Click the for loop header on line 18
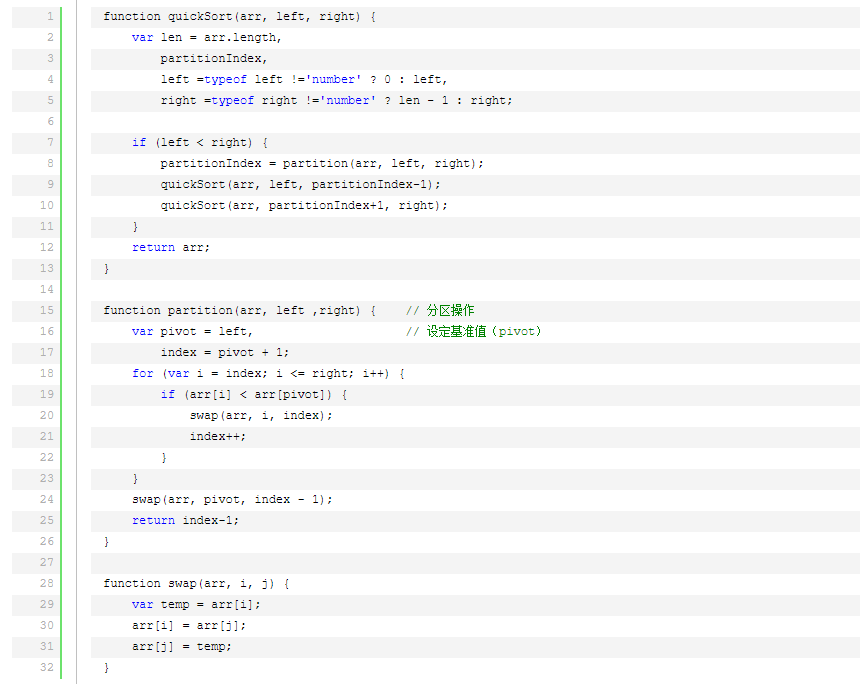 268,374
